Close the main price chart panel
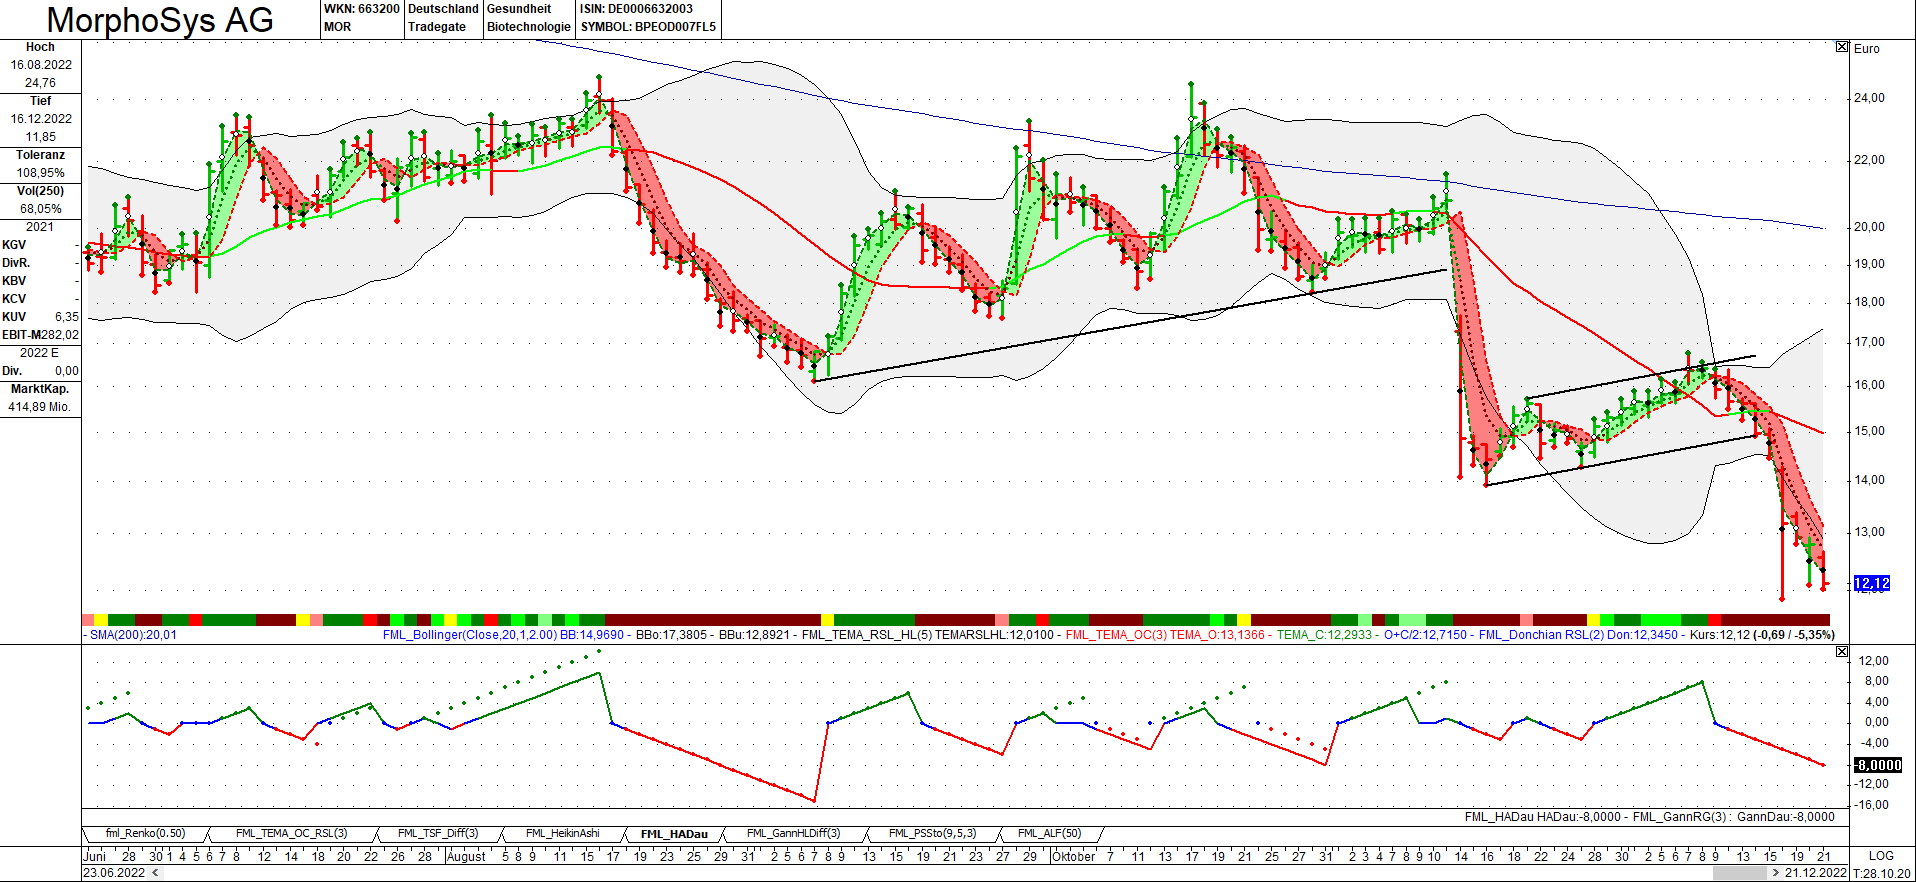Image resolution: width=1916 pixels, height=882 pixels. [1842, 47]
